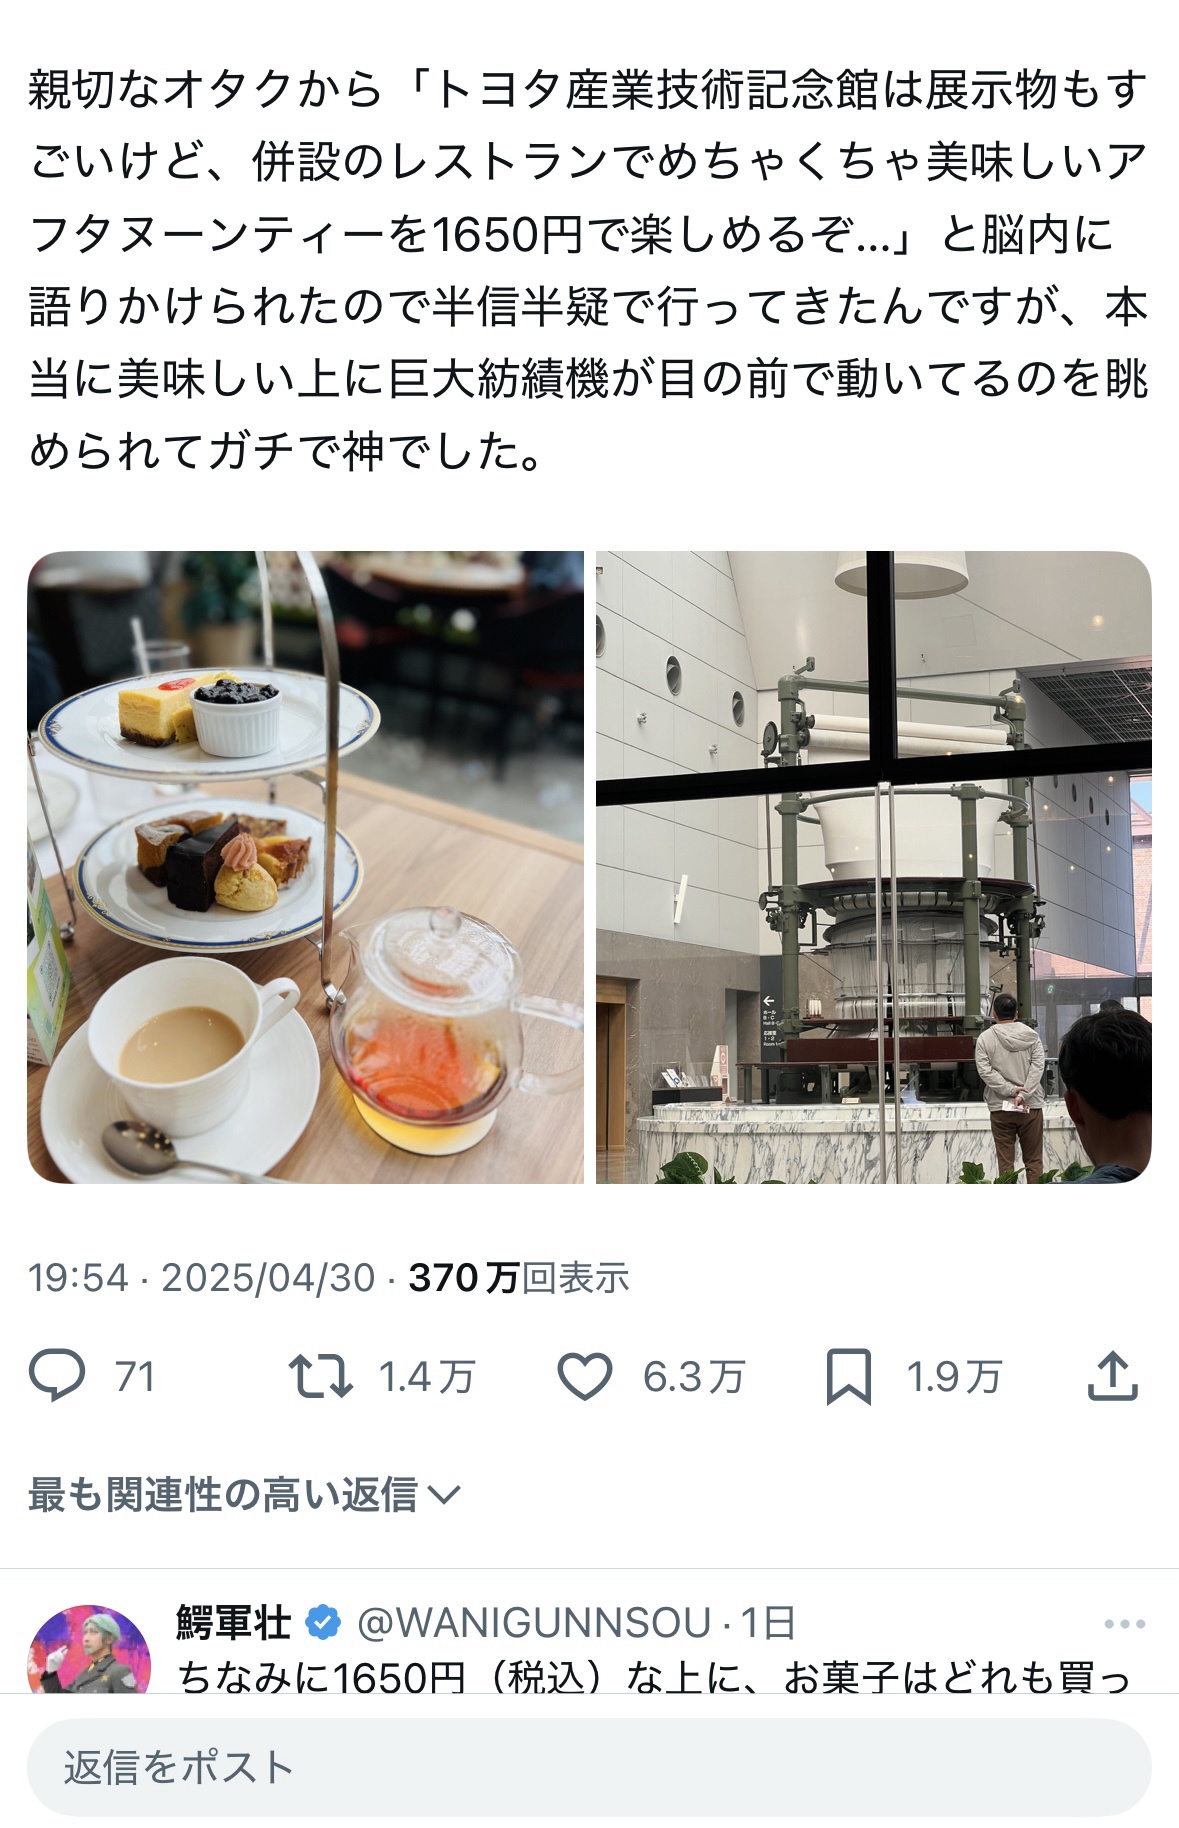Open the spinning machine photo
The height and width of the screenshot is (1828, 1179).
click(x=874, y=867)
